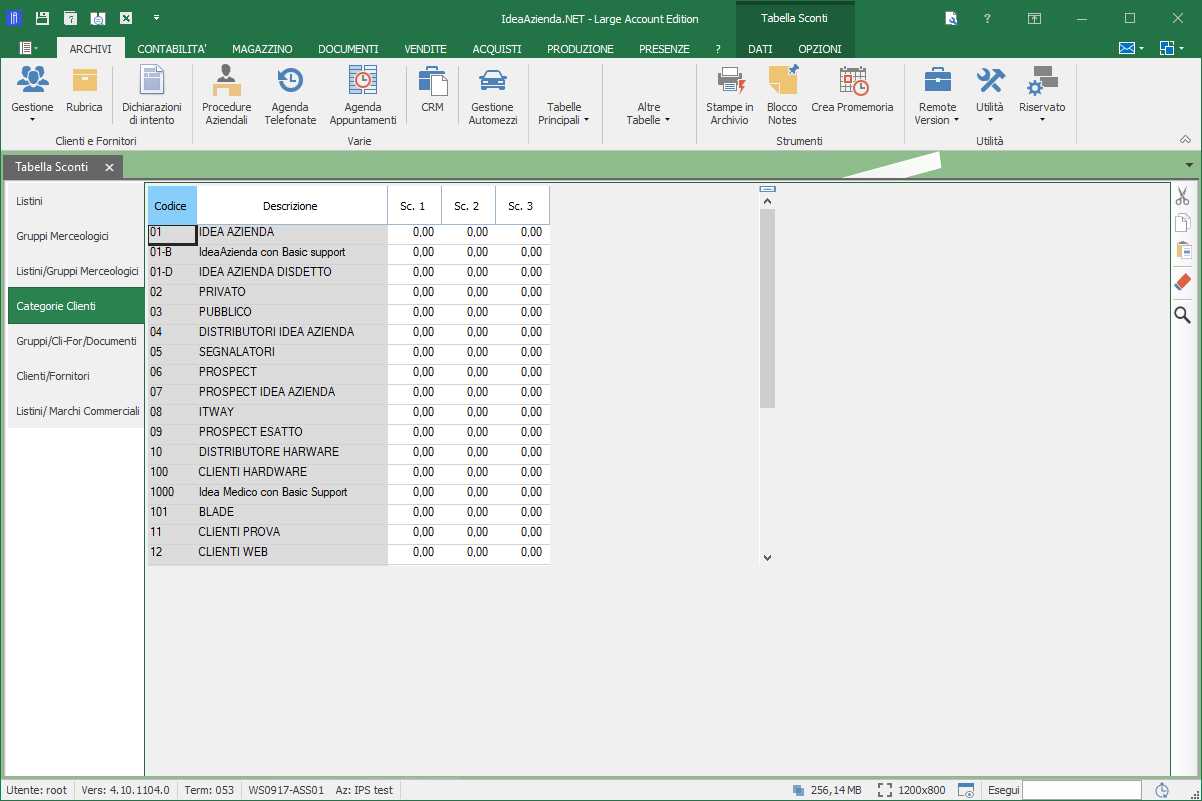
Task: Collapse the ribbon with the chevron
Action: tap(1186, 140)
